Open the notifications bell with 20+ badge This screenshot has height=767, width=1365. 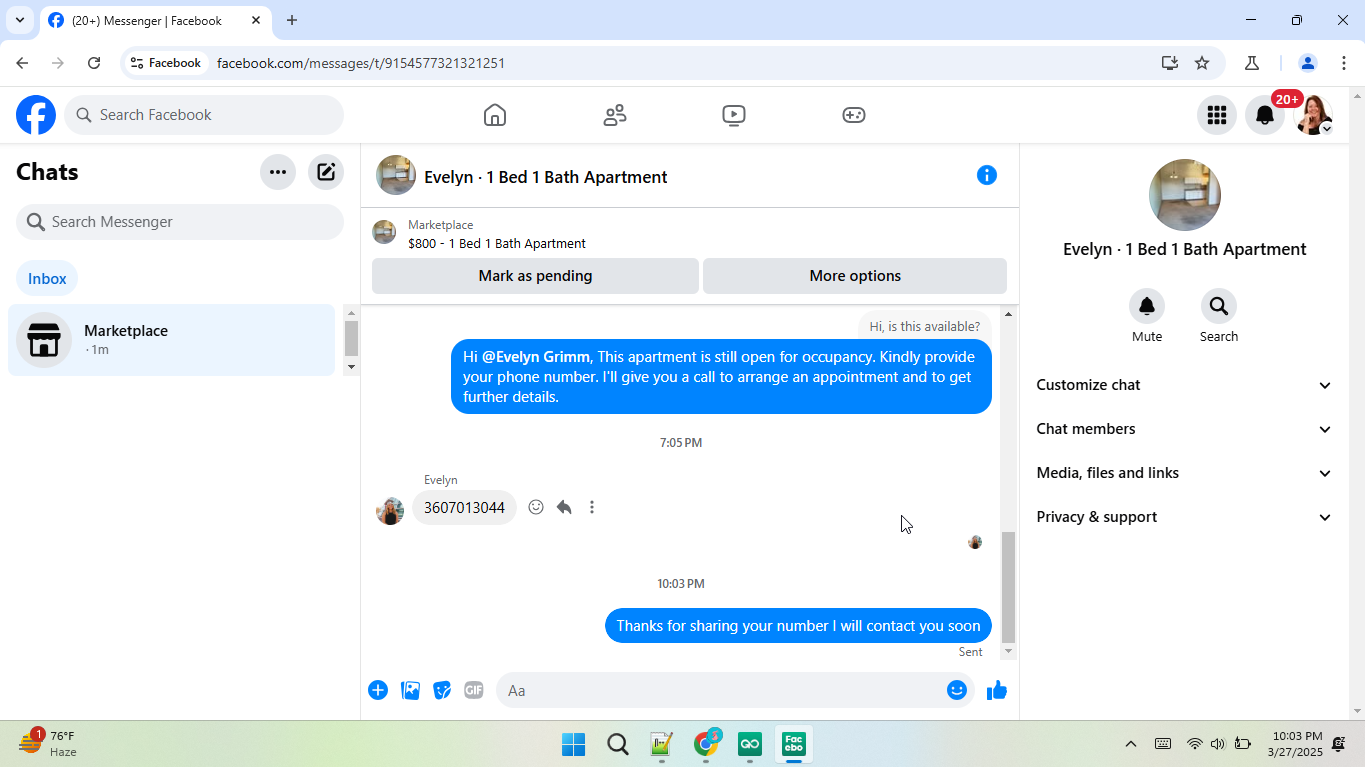1265,115
